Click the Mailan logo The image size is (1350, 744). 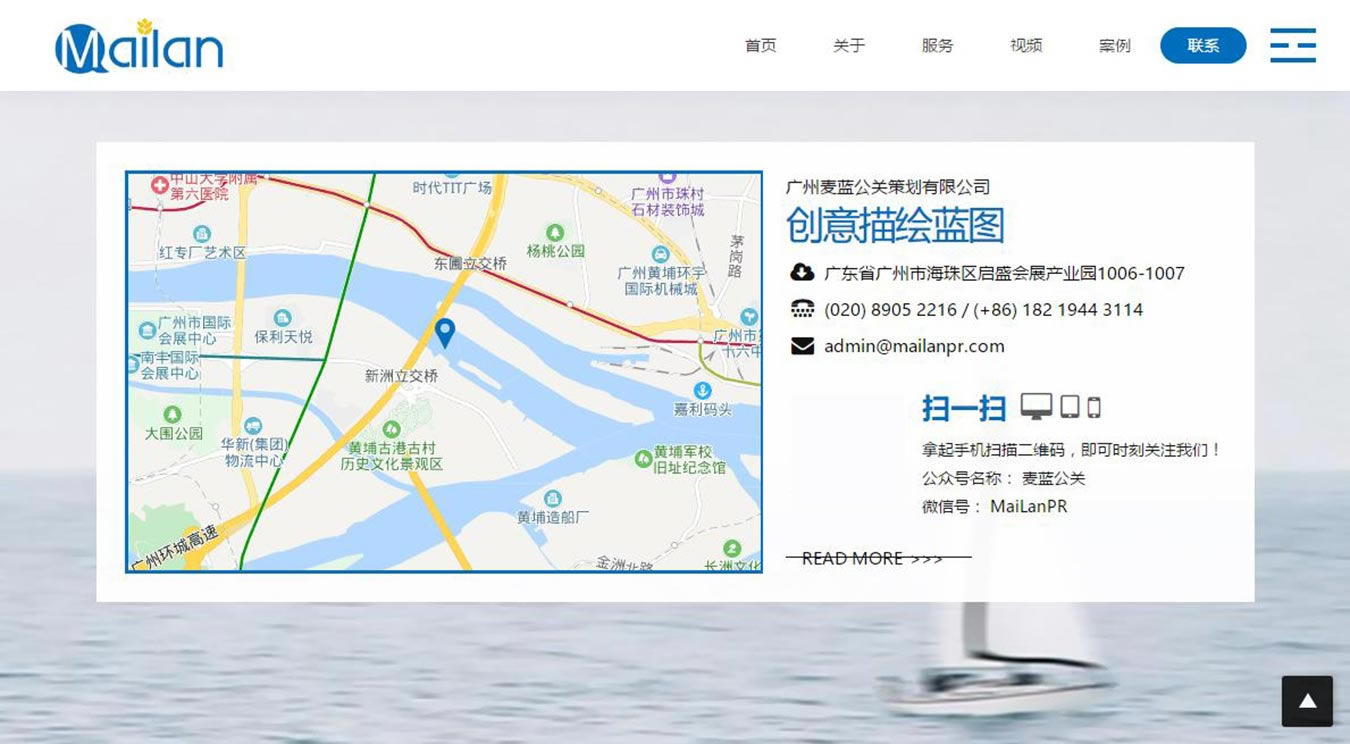pyautogui.click(x=137, y=44)
